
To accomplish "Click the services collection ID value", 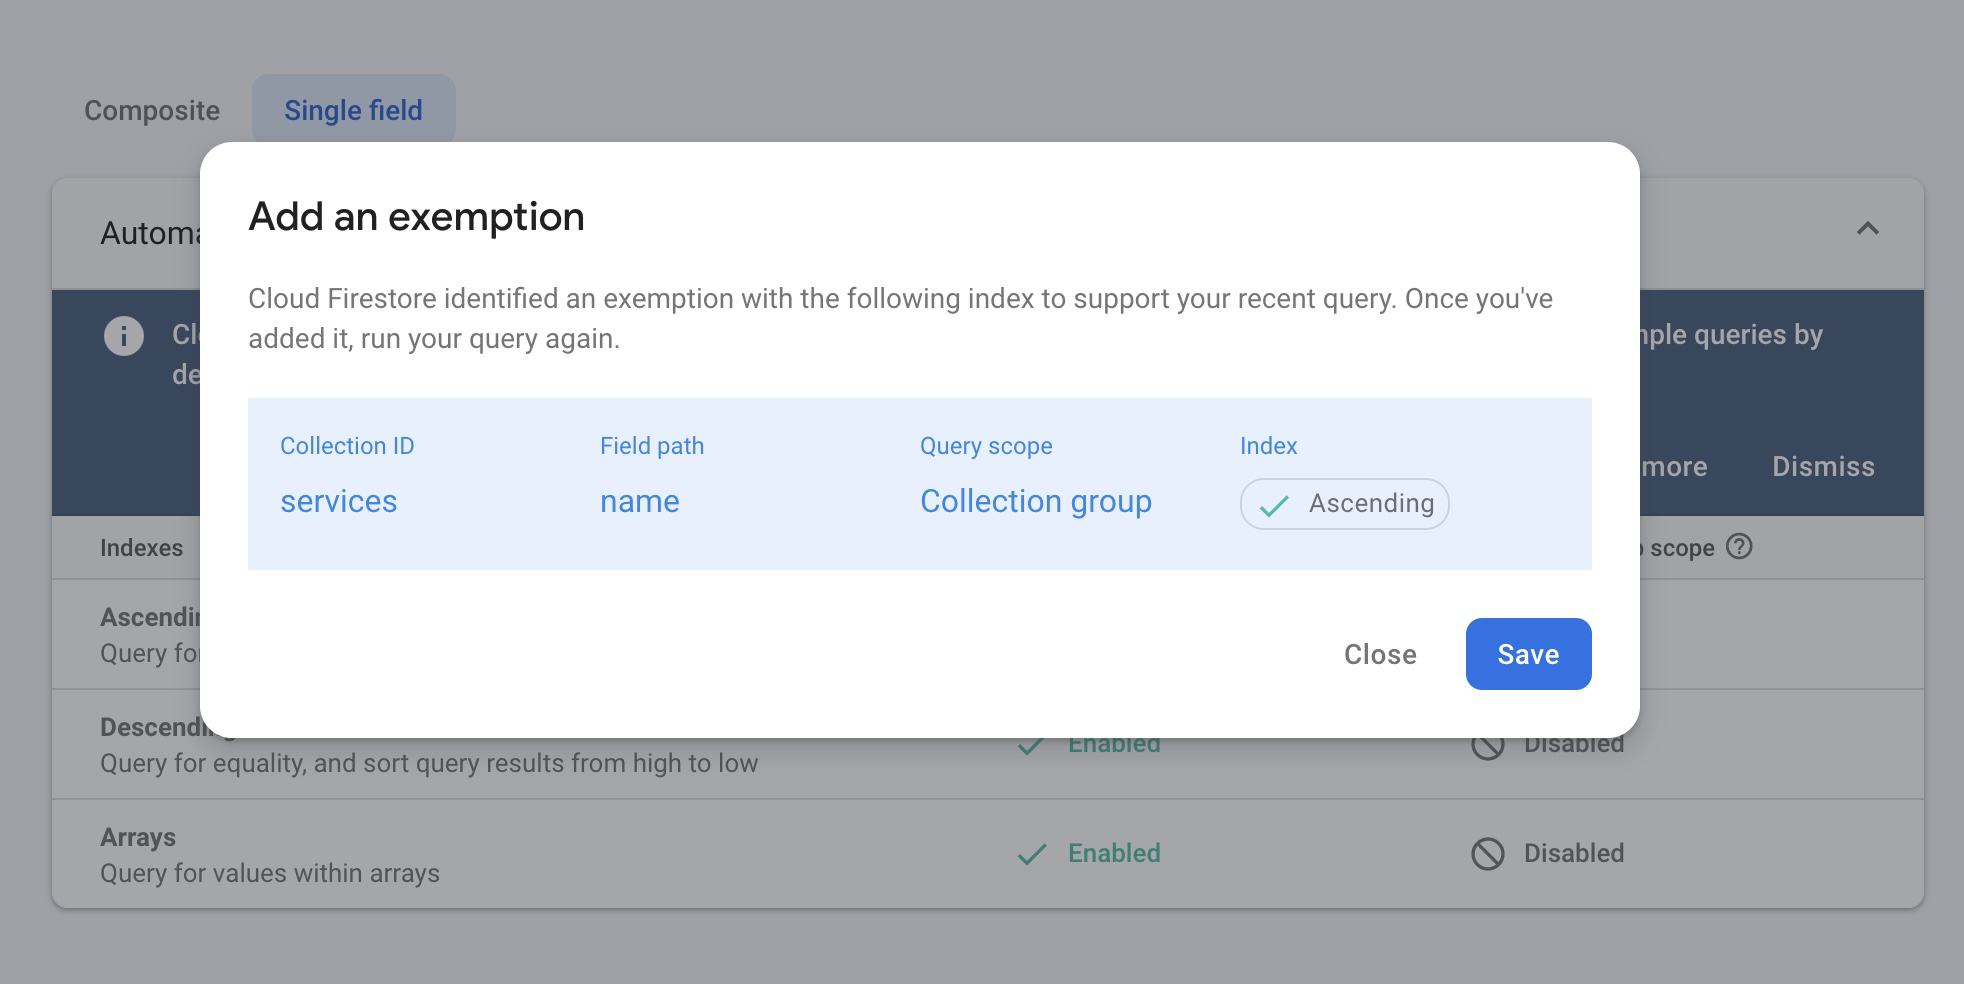I will (338, 501).
